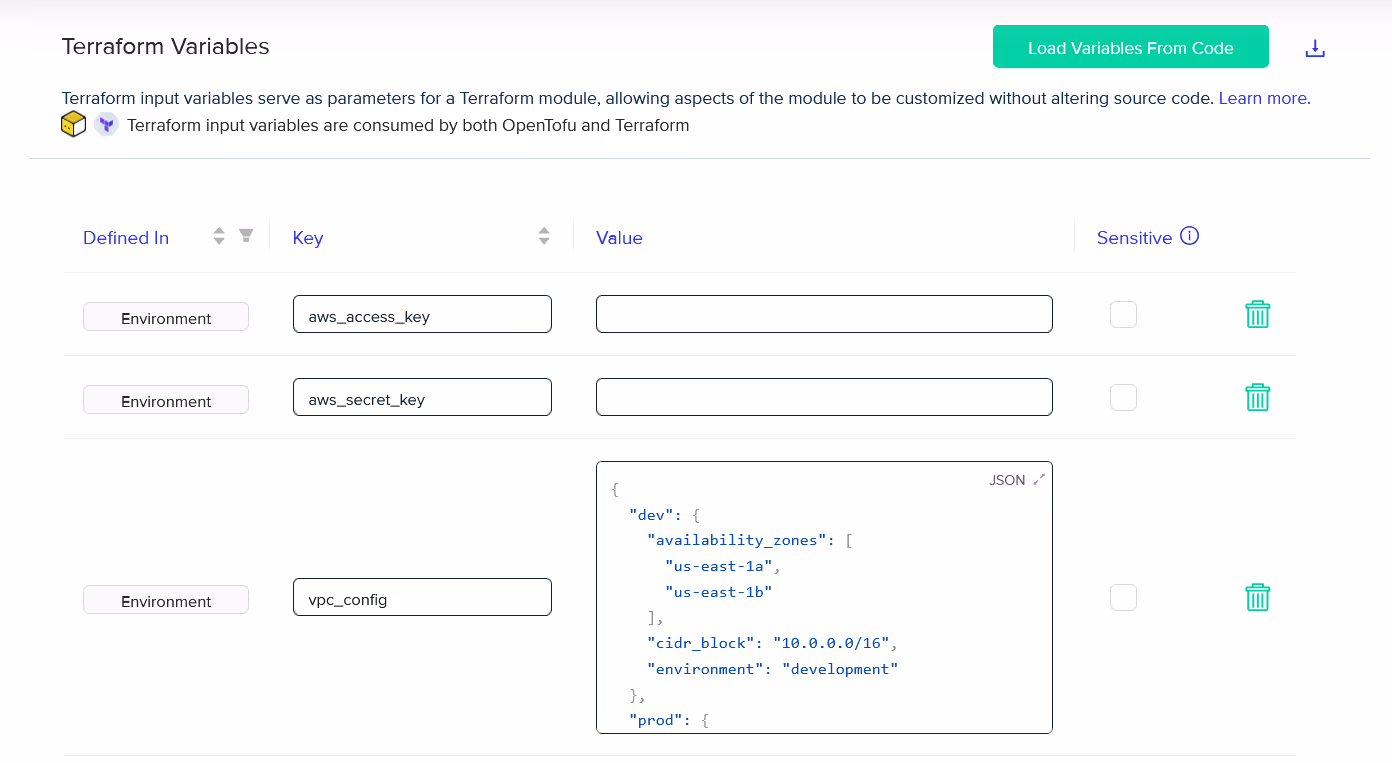Click the aws_secret_key key field
Viewport: 1392px width, 763px height.
coord(422,397)
